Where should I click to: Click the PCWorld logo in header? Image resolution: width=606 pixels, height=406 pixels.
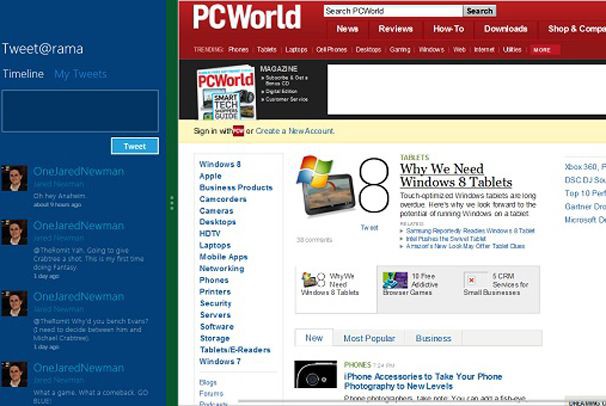click(247, 17)
